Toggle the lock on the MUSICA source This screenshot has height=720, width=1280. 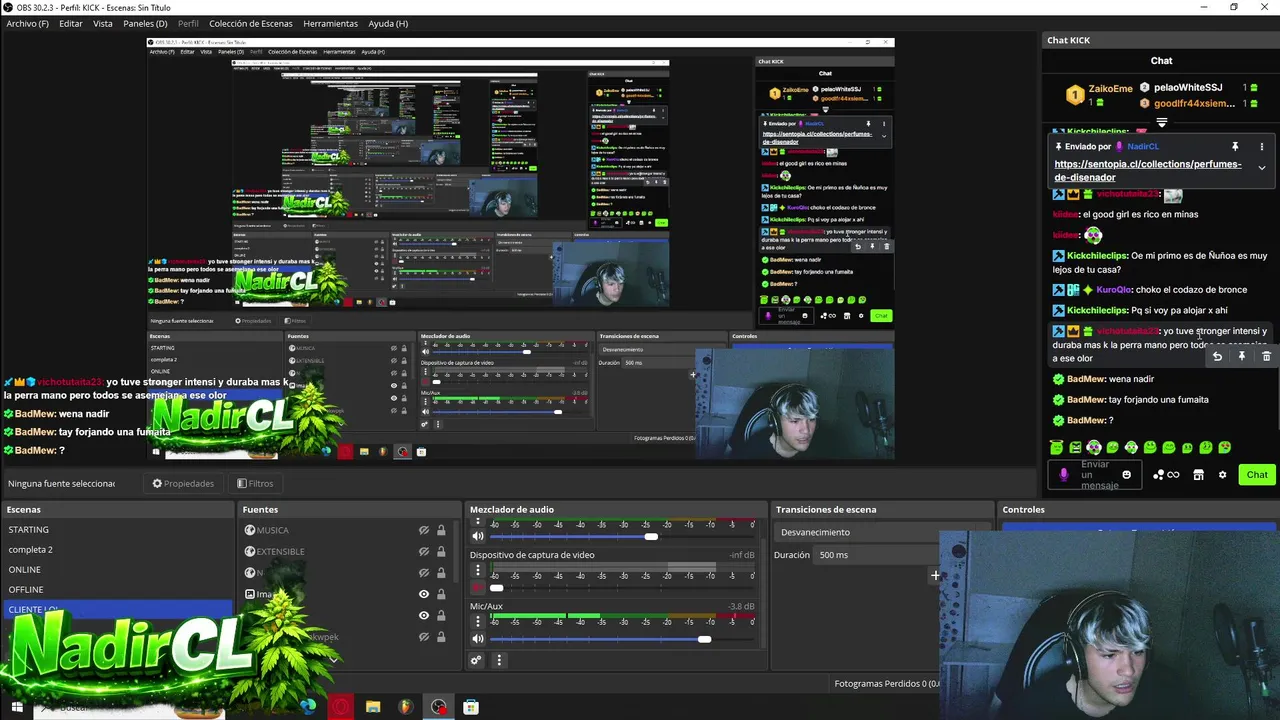[x=441, y=530]
